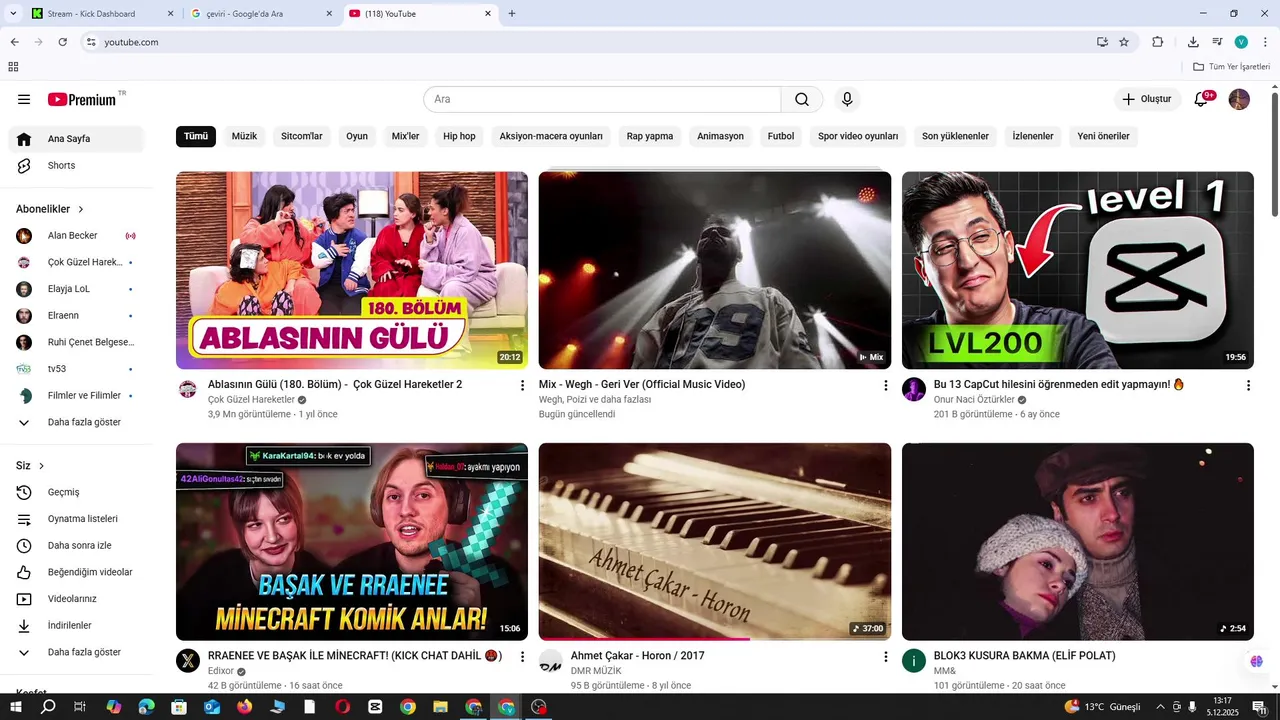Image resolution: width=1280 pixels, height=720 pixels.
Task: Play the BLOK3 KUSURA BAKMA thumbnail
Action: (1077, 541)
